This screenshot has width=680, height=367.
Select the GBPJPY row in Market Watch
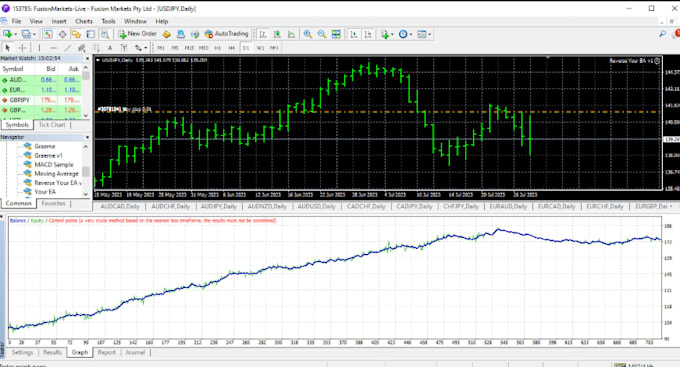41,100
